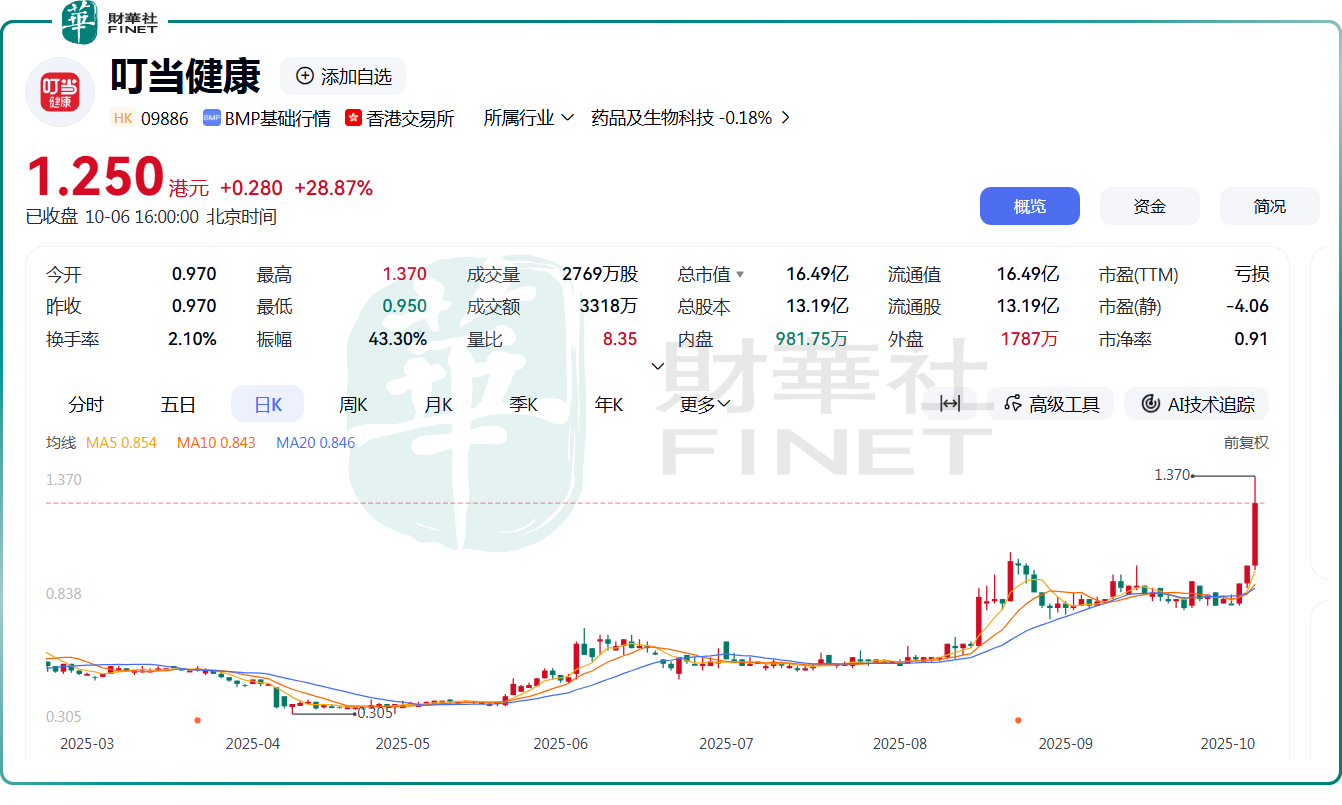Image resolution: width=1342 pixels, height=805 pixels.
Task: Click the Hong Kong exchange flag icon
Action: (353, 118)
